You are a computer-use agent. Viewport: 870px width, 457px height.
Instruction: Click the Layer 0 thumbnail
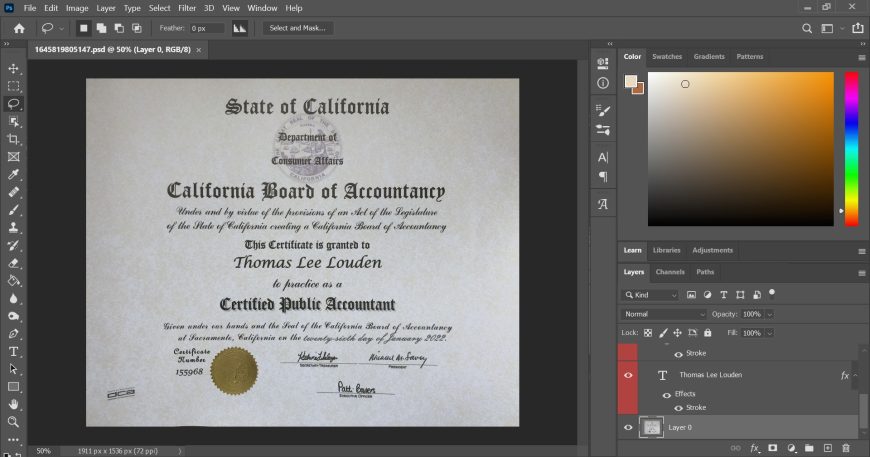click(651, 428)
